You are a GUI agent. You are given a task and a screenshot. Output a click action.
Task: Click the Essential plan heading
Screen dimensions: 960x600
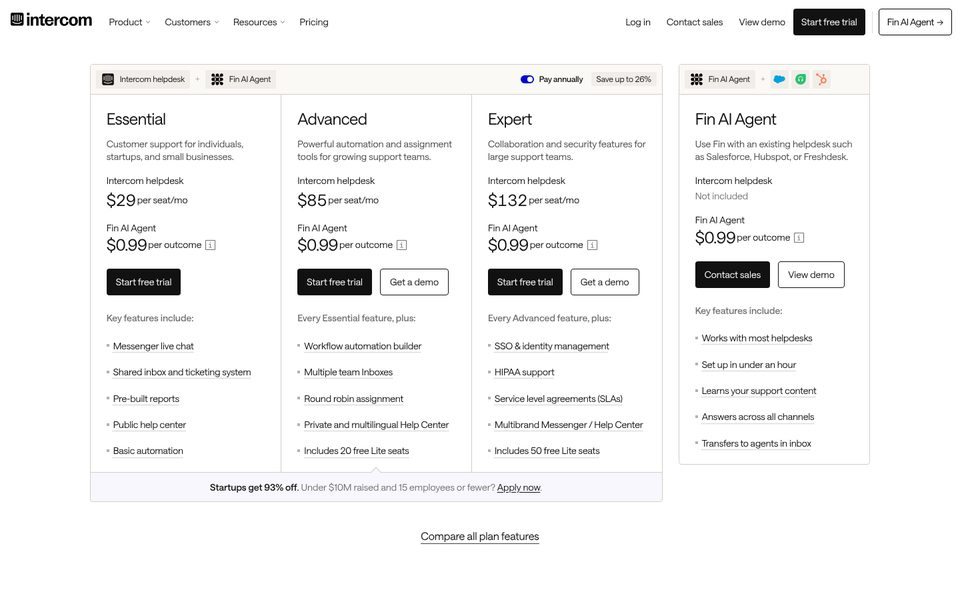click(136, 119)
